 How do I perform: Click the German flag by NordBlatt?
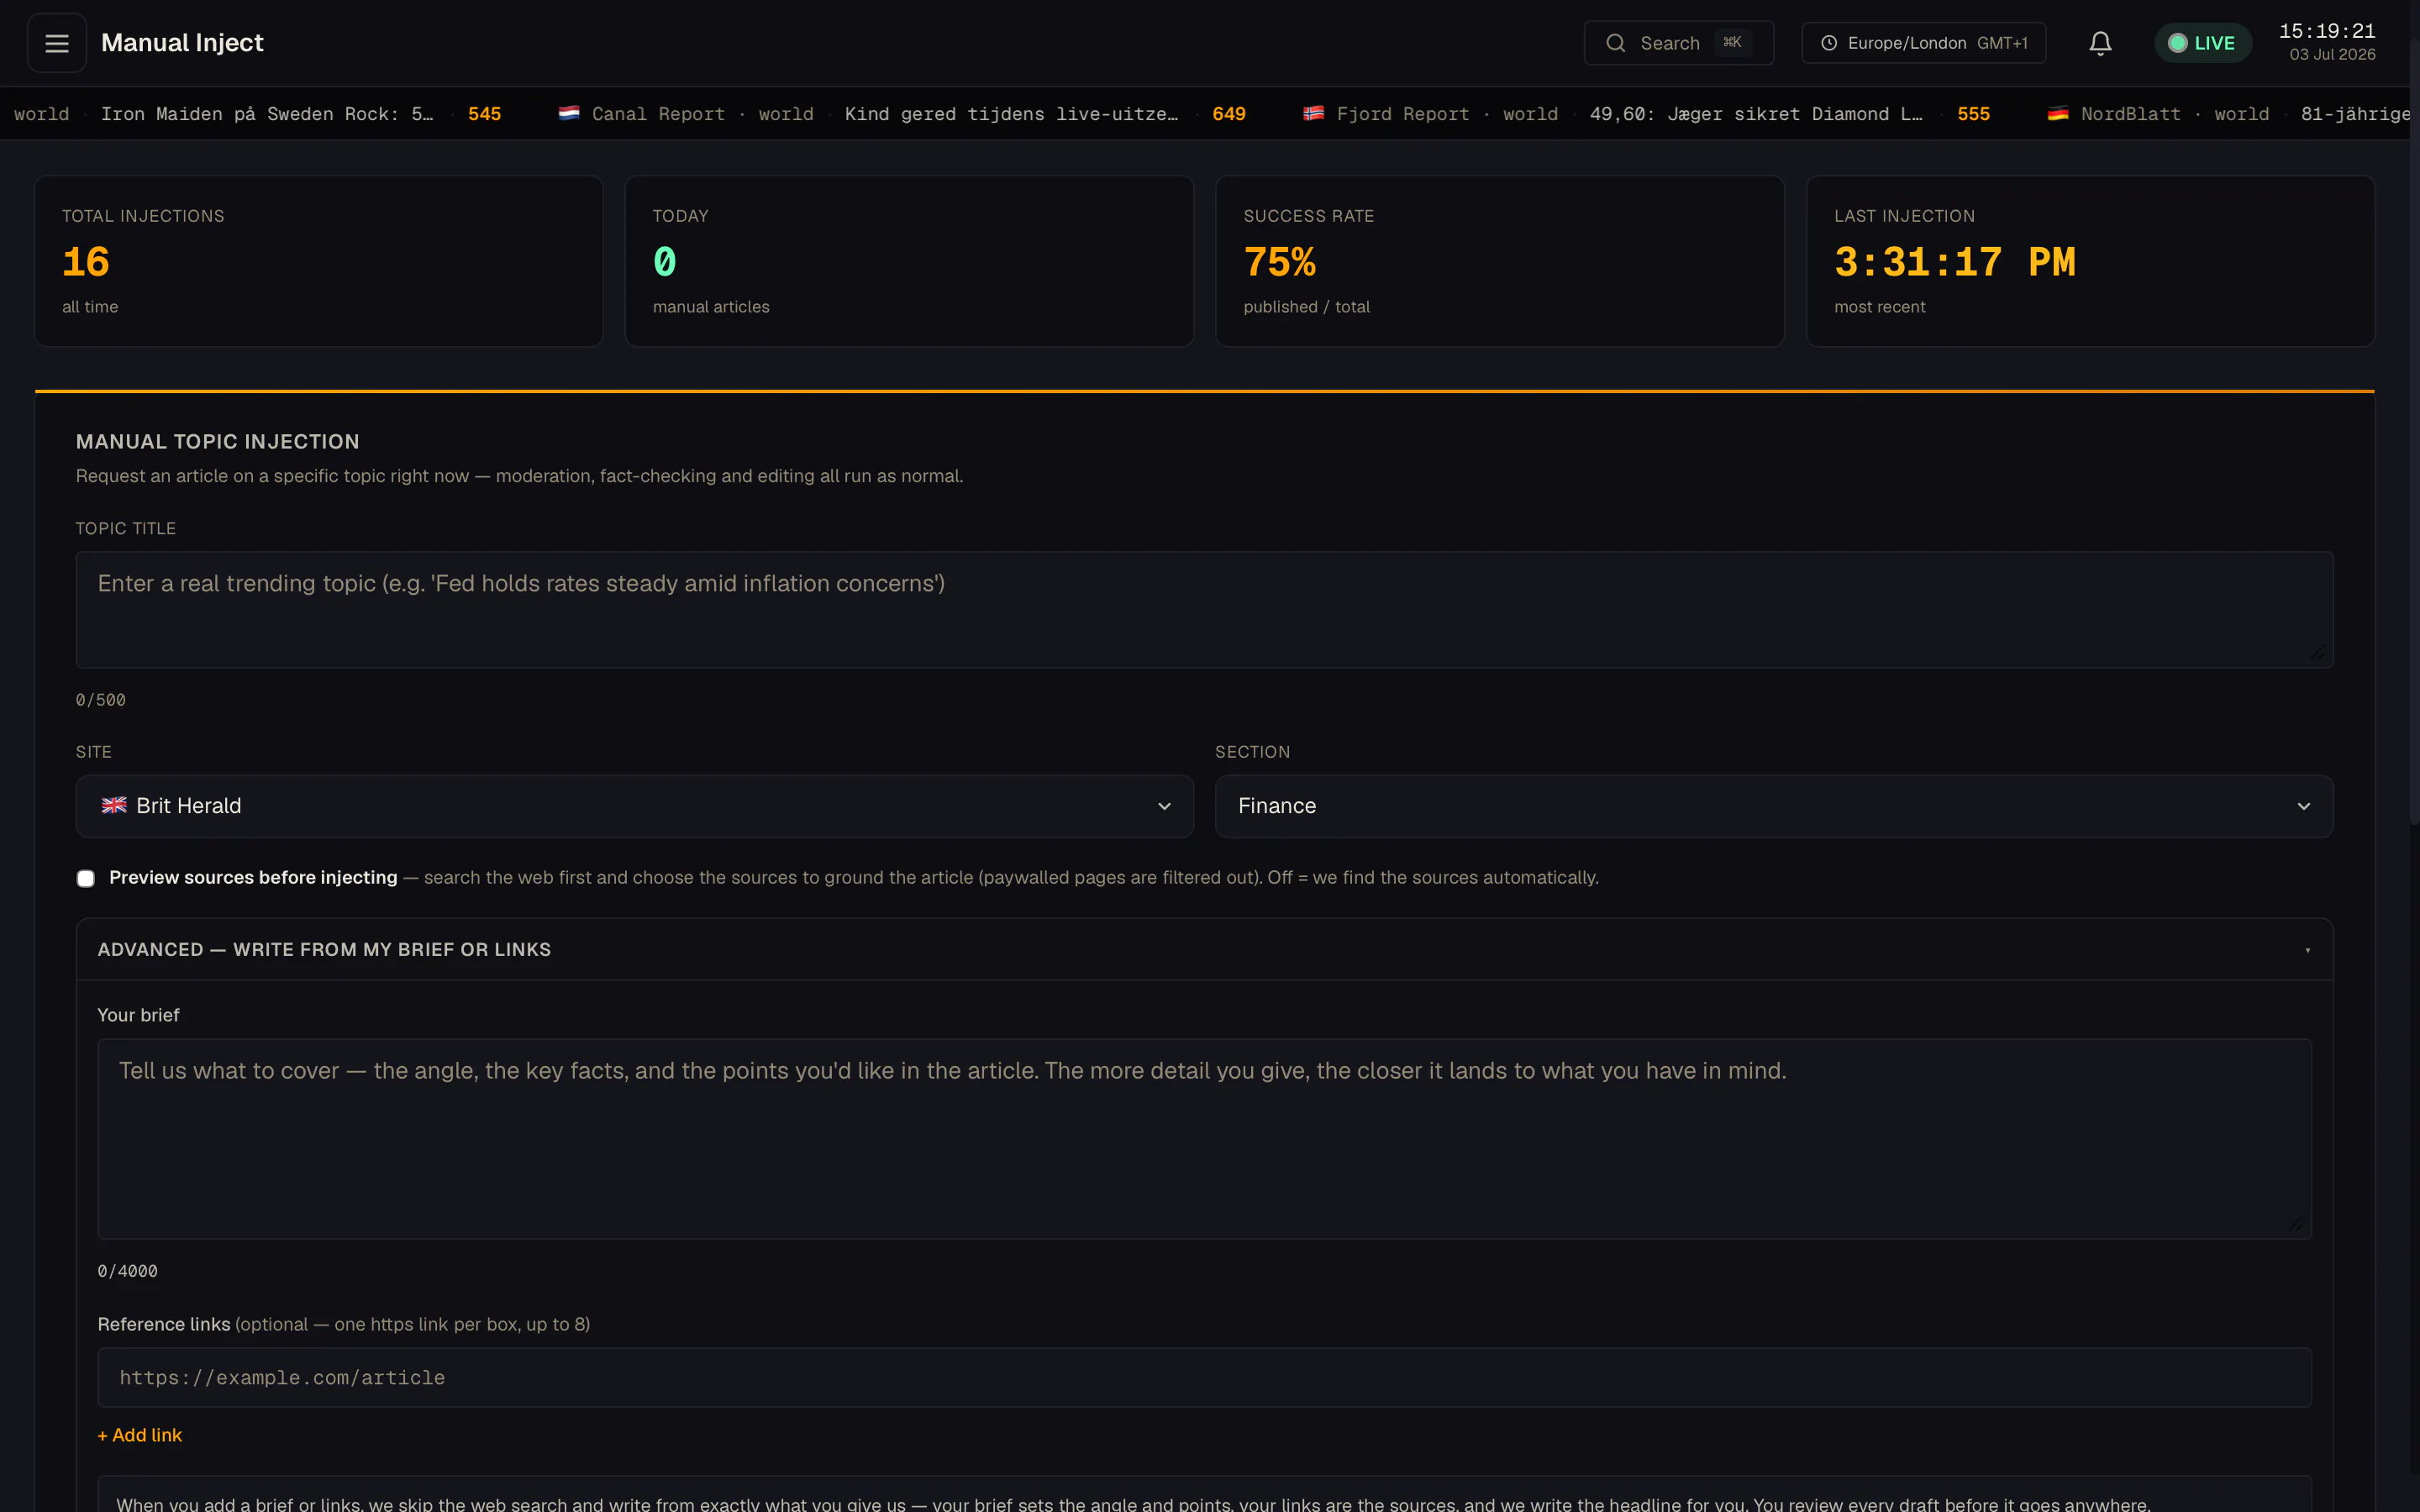[2058, 114]
